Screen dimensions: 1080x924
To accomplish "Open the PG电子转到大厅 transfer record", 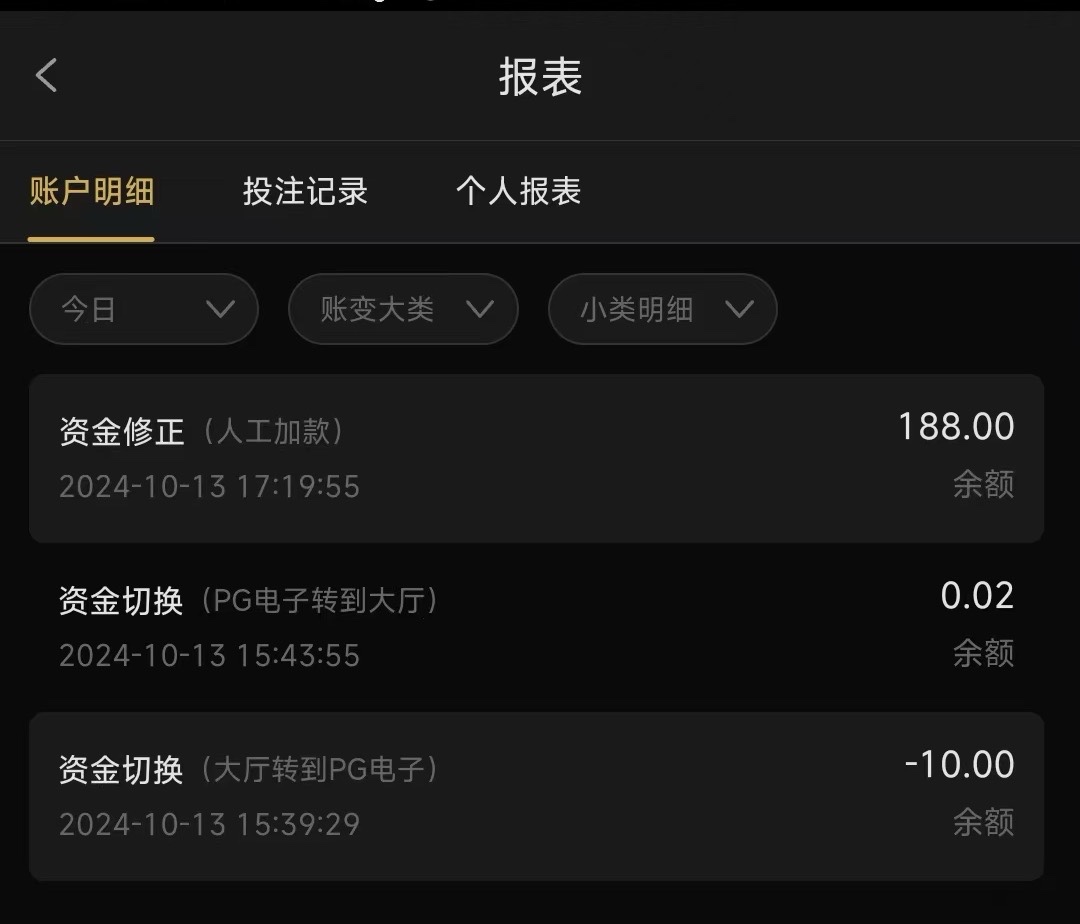I will (536, 627).
